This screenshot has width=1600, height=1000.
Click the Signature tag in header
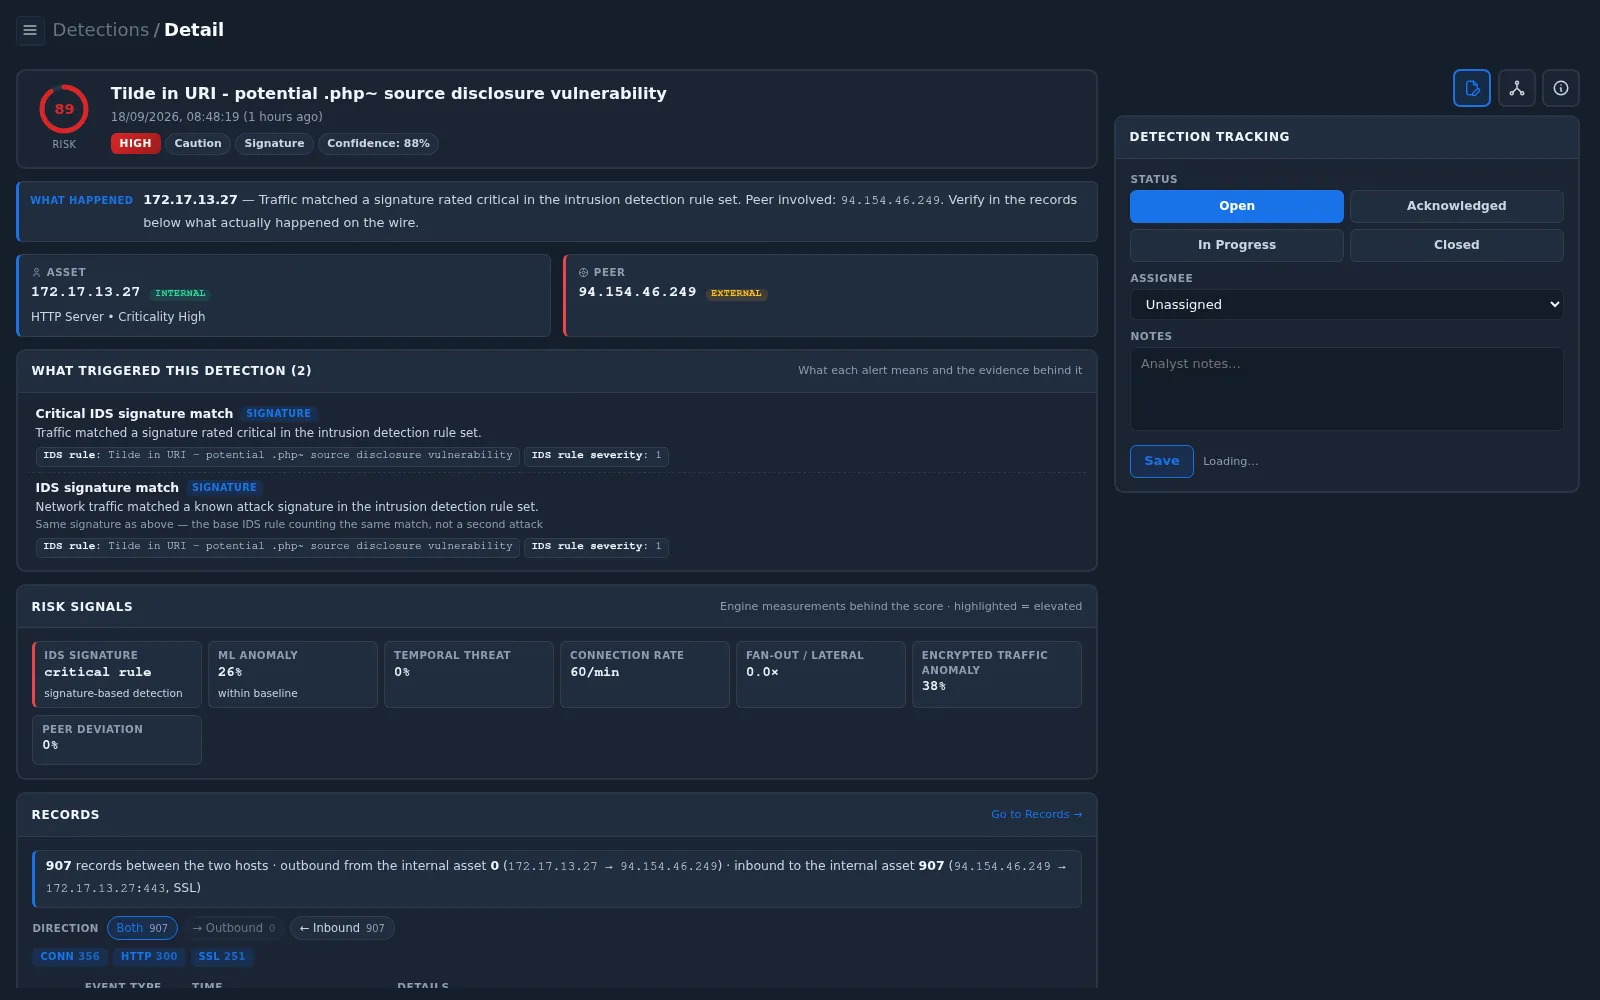[274, 144]
